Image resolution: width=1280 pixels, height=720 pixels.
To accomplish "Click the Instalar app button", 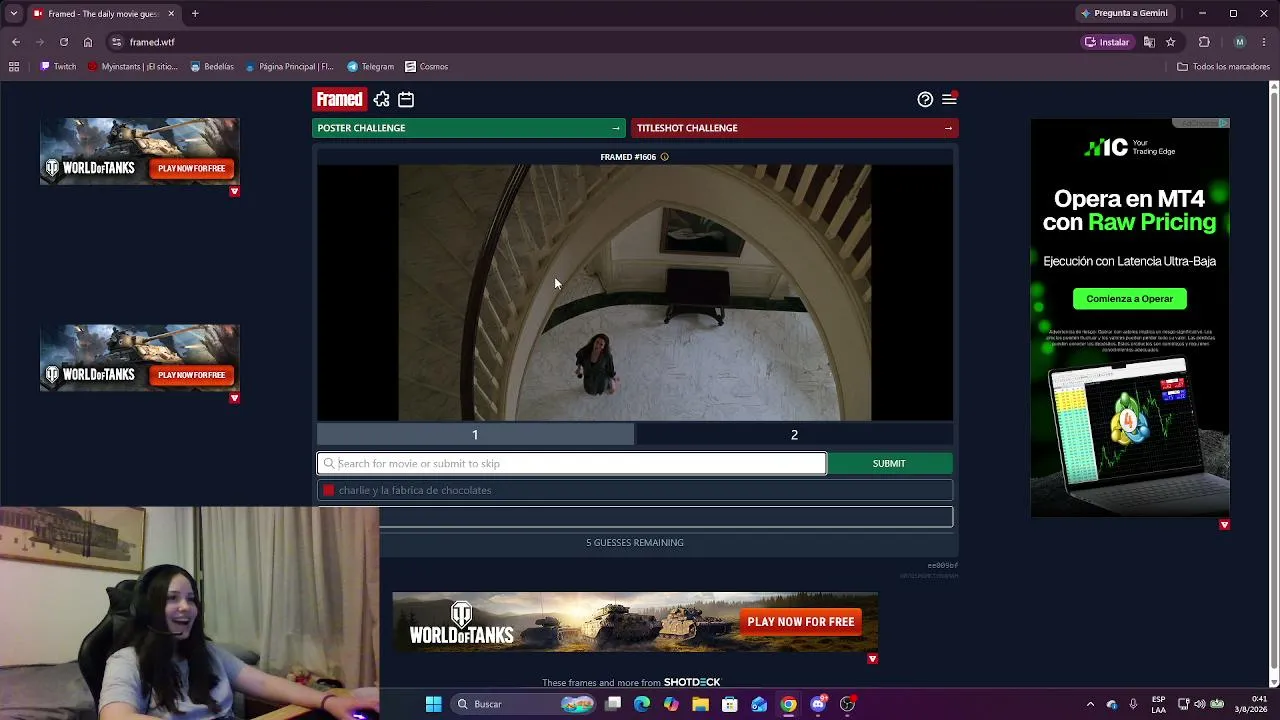I will coord(1107,42).
